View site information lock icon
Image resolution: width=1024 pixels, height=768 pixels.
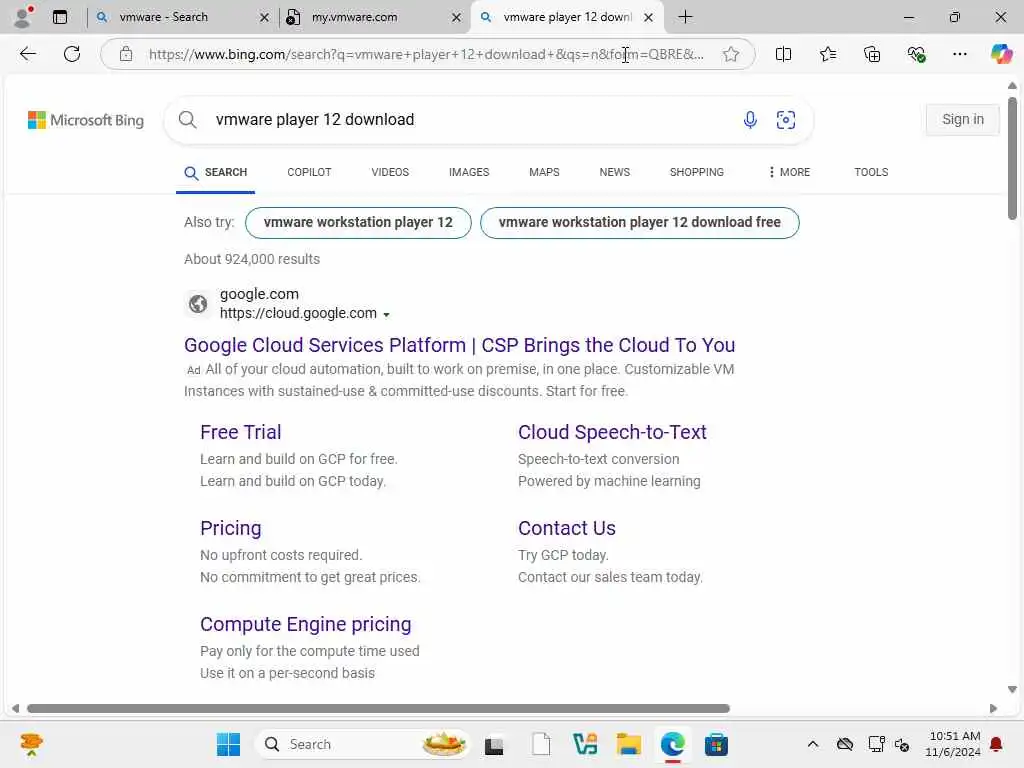click(x=126, y=54)
